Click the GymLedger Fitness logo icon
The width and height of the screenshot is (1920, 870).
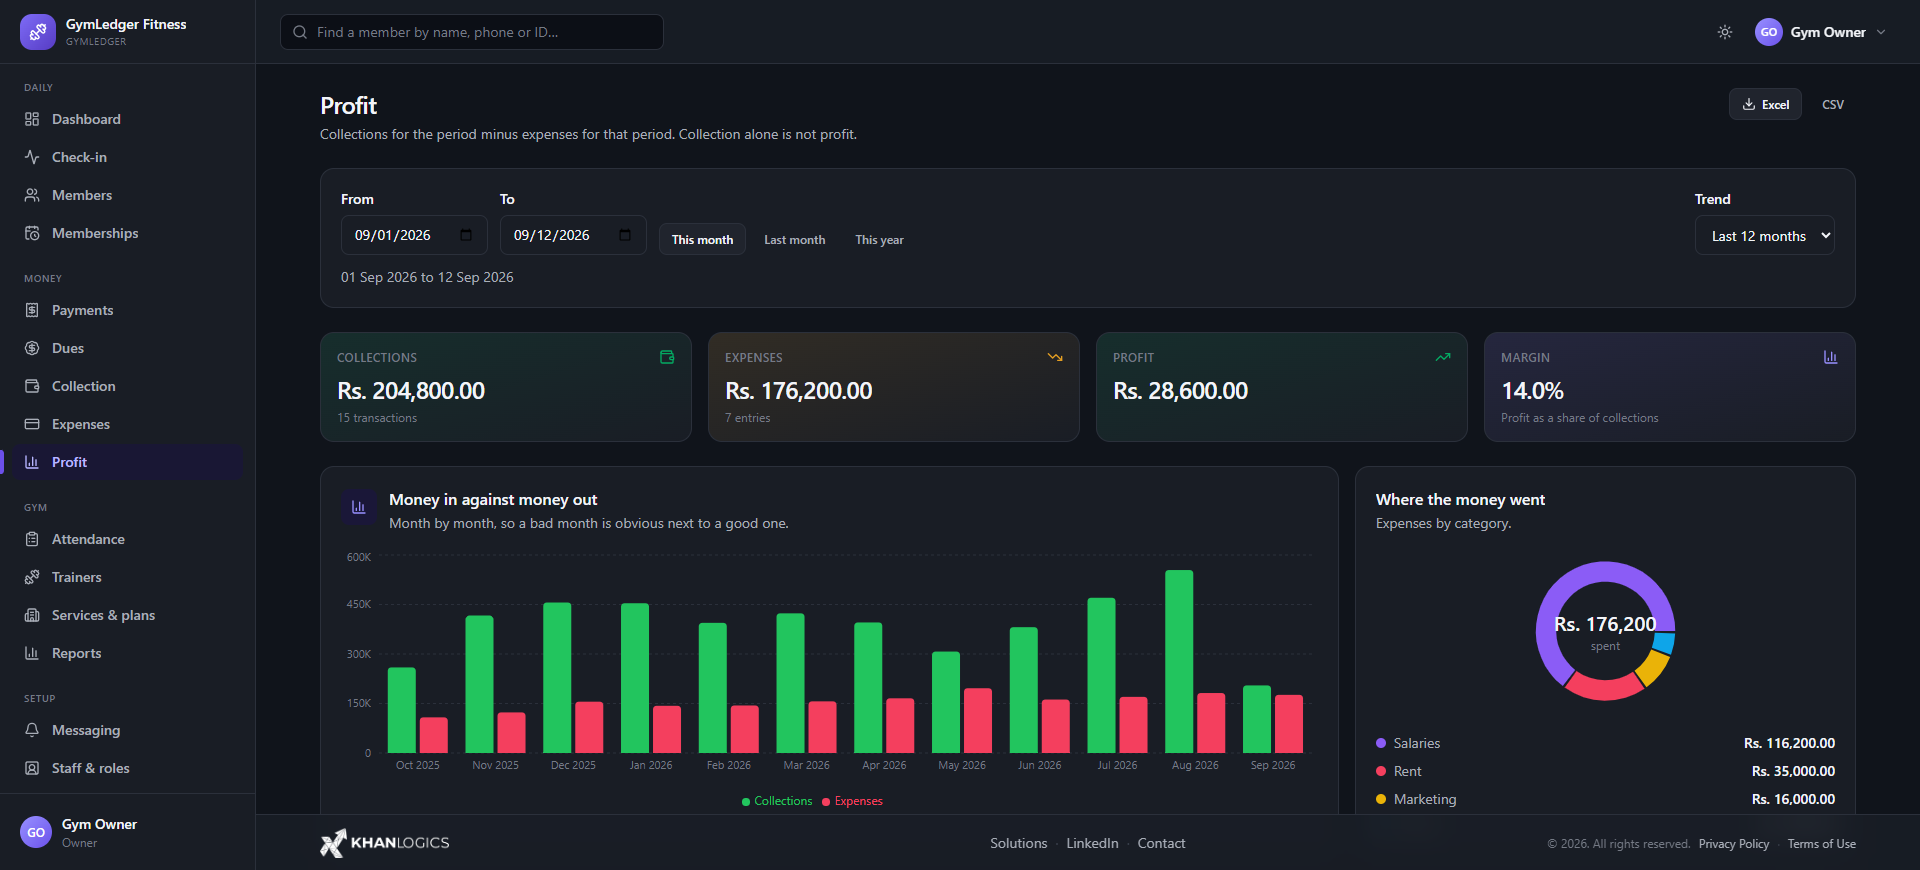(37, 32)
